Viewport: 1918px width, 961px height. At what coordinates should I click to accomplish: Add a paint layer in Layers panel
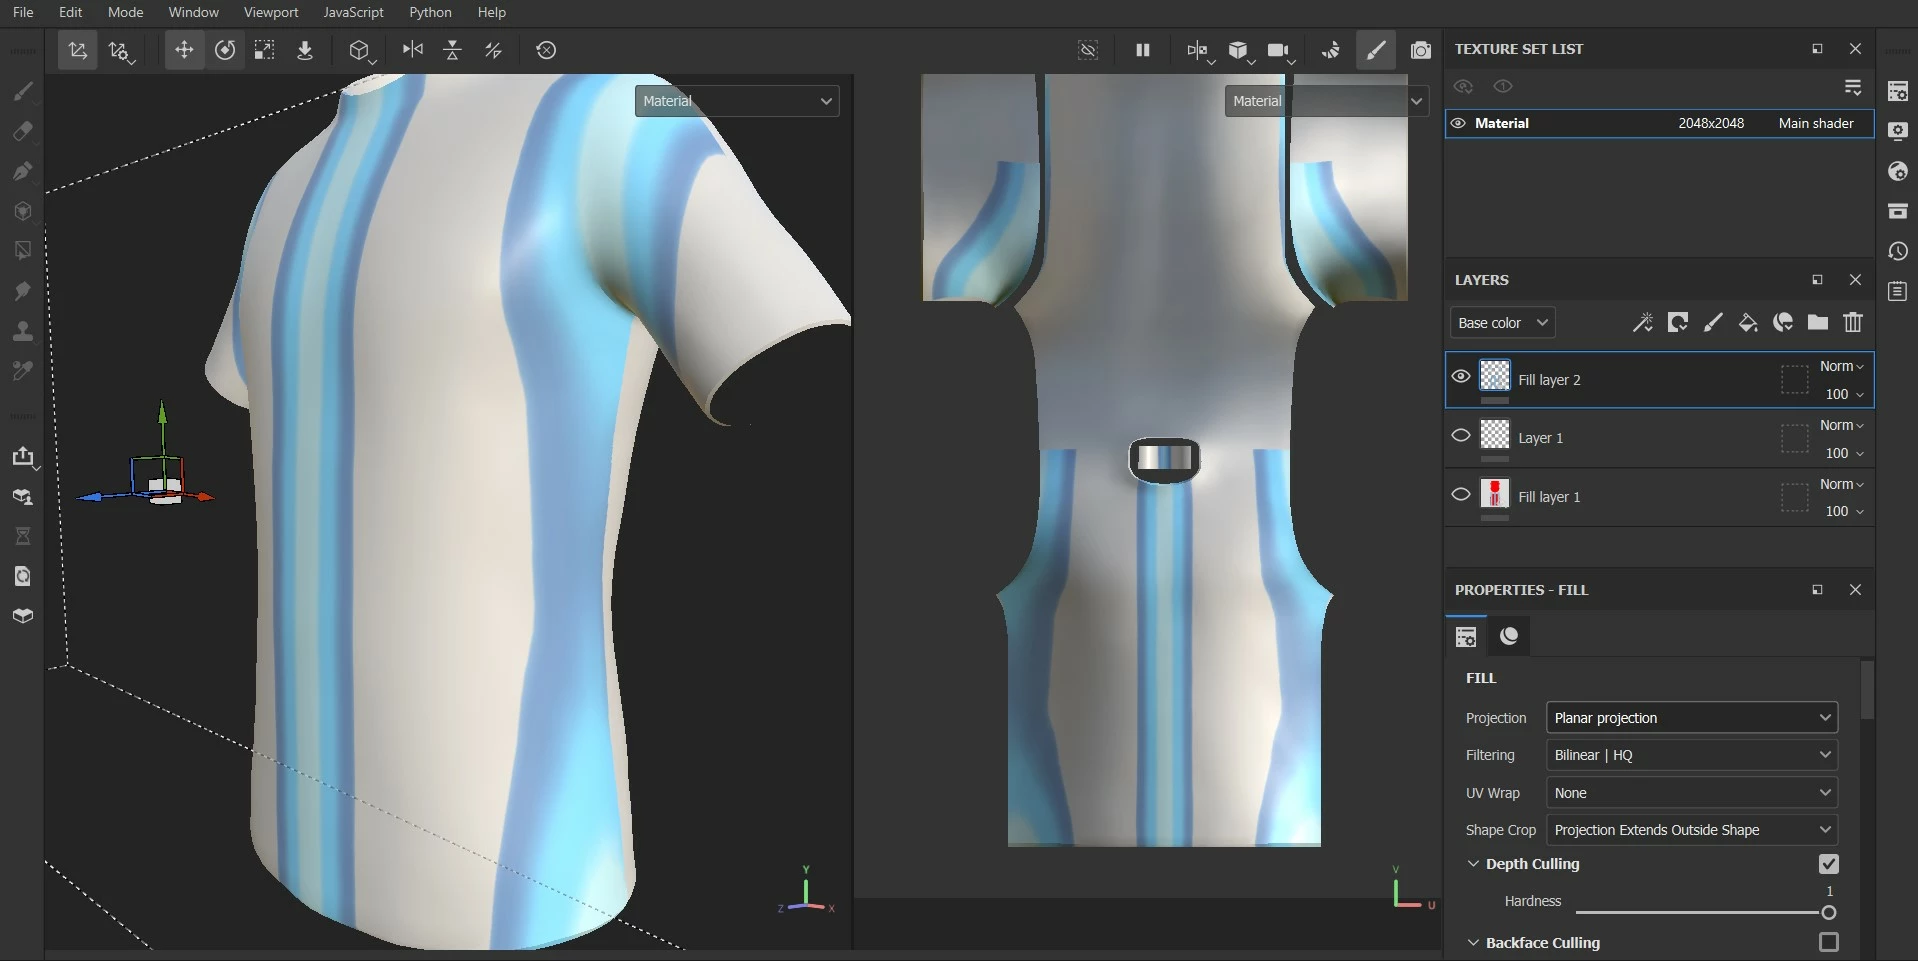coord(1713,322)
